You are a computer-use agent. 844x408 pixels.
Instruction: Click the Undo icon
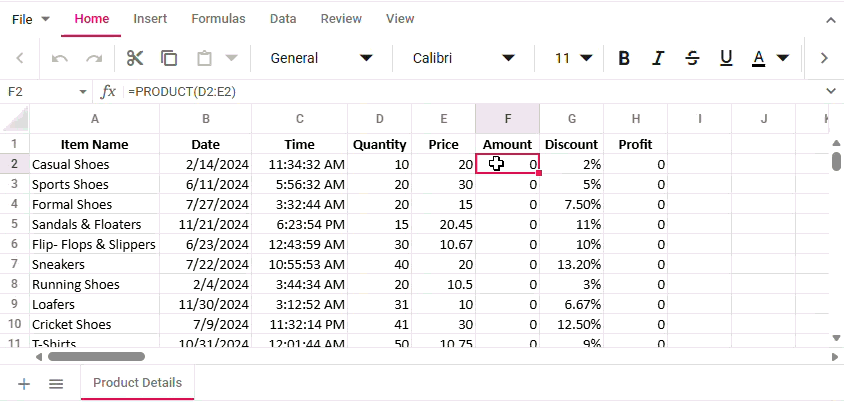[59, 58]
